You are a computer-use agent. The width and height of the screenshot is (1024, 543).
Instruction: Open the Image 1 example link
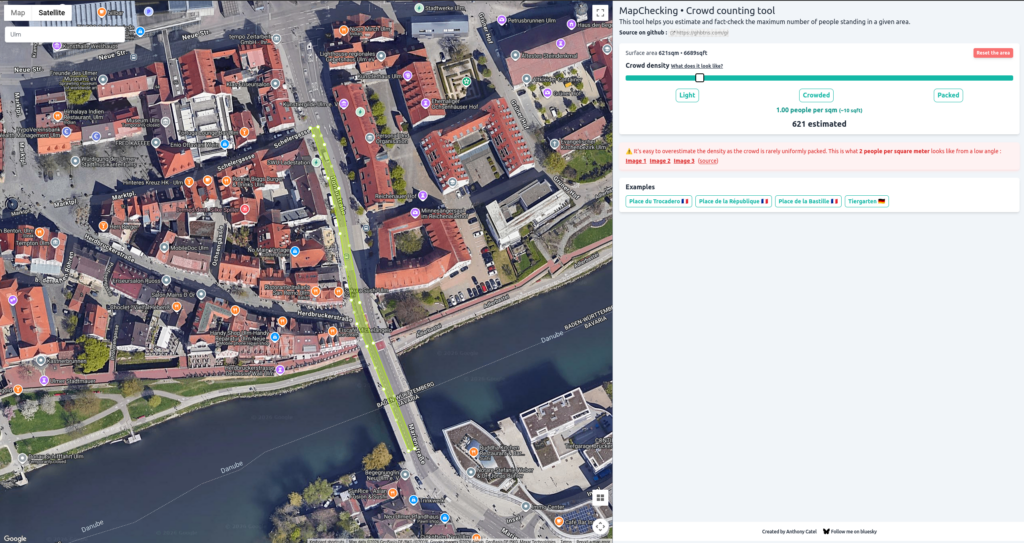pyautogui.click(x=636, y=161)
